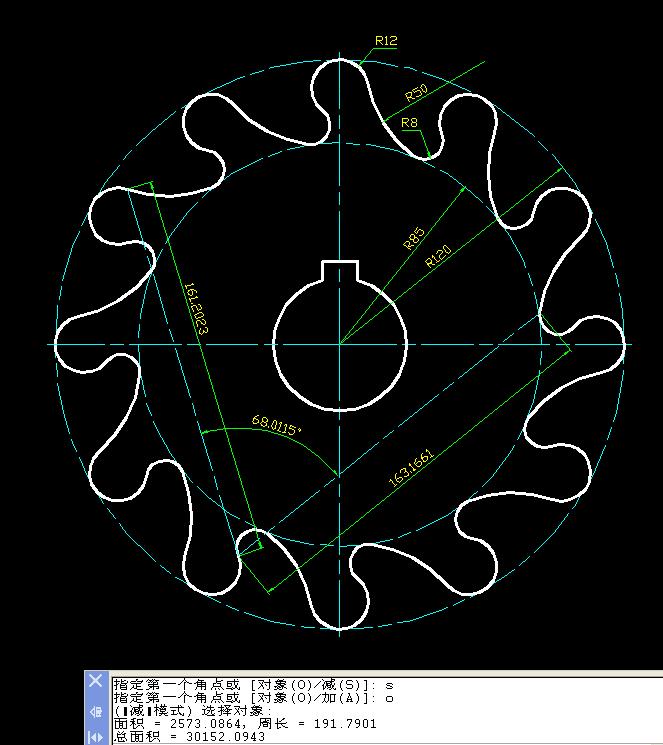Click the (减模式) 选择对象 prompt line
Screen dimensions: 663x745
click(193, 711)
